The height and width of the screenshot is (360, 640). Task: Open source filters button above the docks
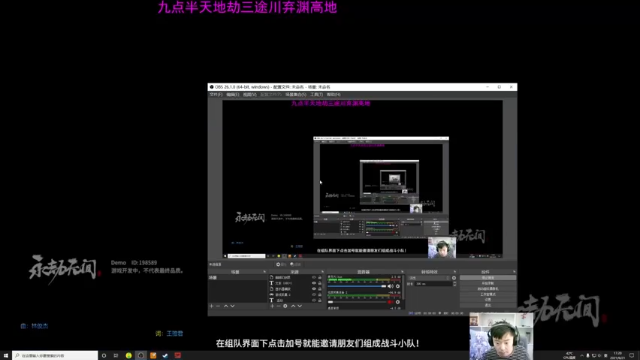pyautogui.click(x=295, y=264)
